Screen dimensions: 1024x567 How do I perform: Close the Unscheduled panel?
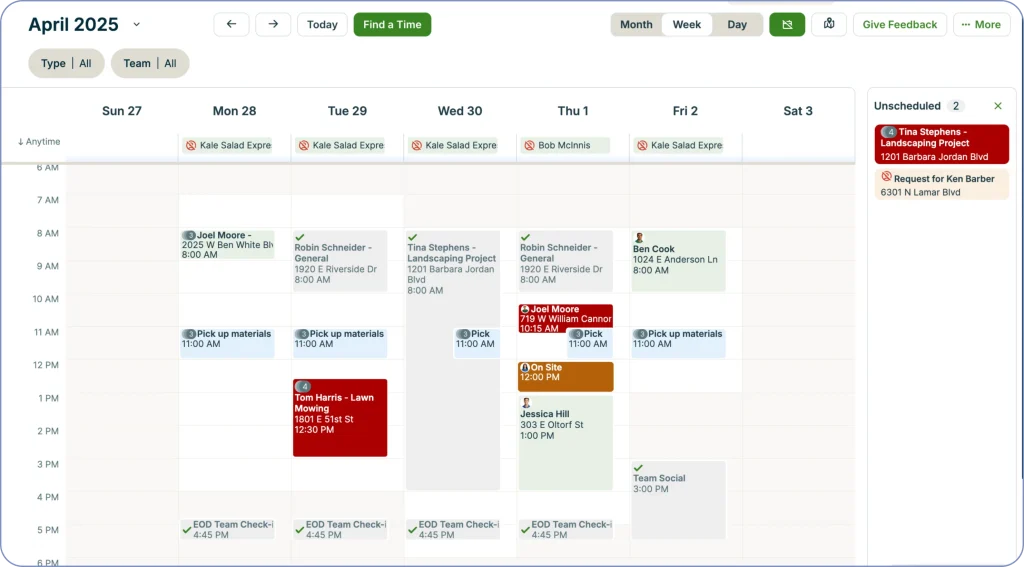pos(998,106)
